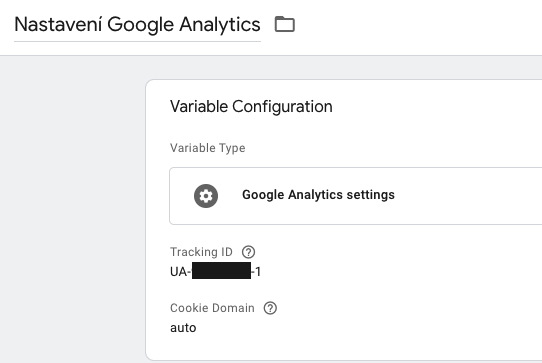
Task: Click the -1 suffix of the tracking ID
Action: pyautogui.click(x=256, y=272)
